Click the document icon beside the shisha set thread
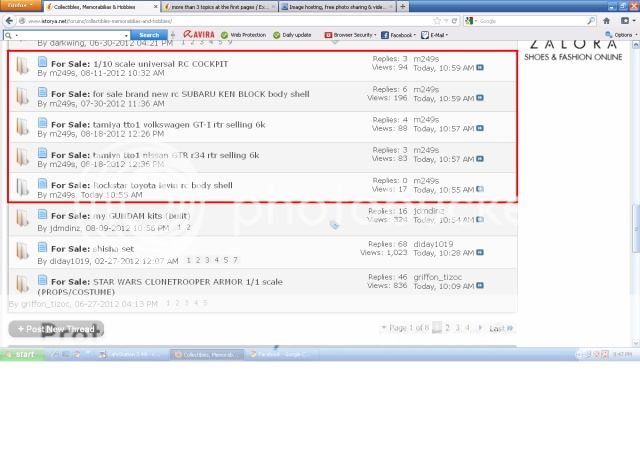The height and width of the screenshot is (455, 640). (x=43, y=249)
